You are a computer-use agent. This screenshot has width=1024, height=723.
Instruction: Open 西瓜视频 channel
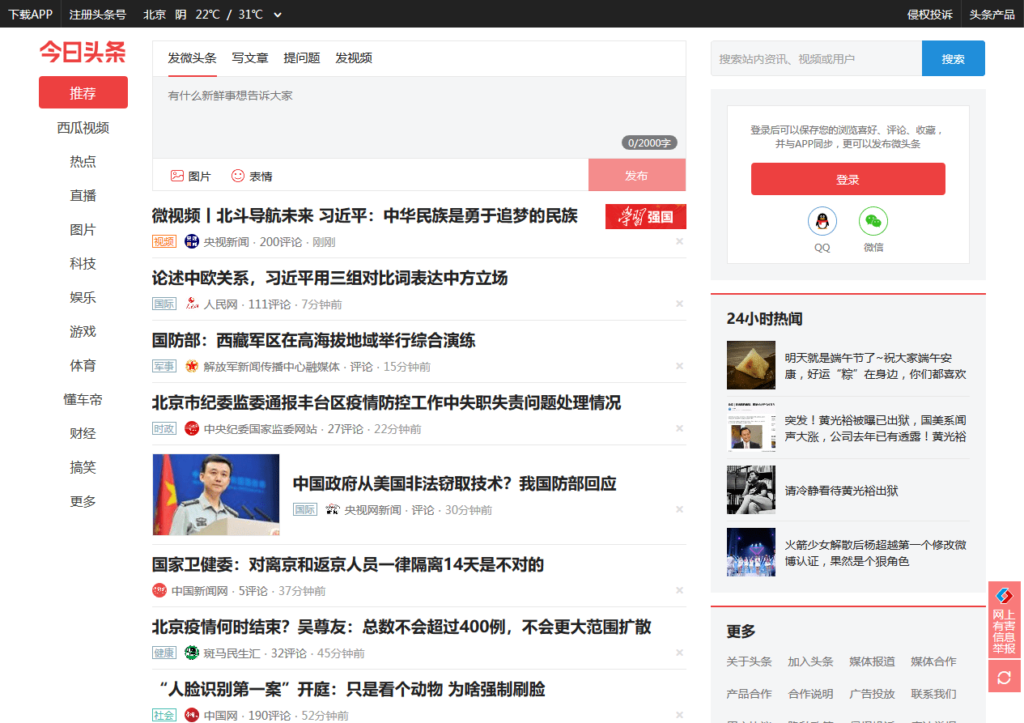(83, 127)
